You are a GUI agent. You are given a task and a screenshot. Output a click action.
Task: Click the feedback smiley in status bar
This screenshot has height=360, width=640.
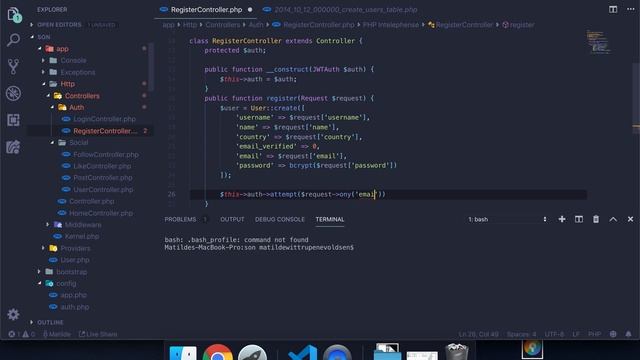pyautogui.click(x=613, y=334)
